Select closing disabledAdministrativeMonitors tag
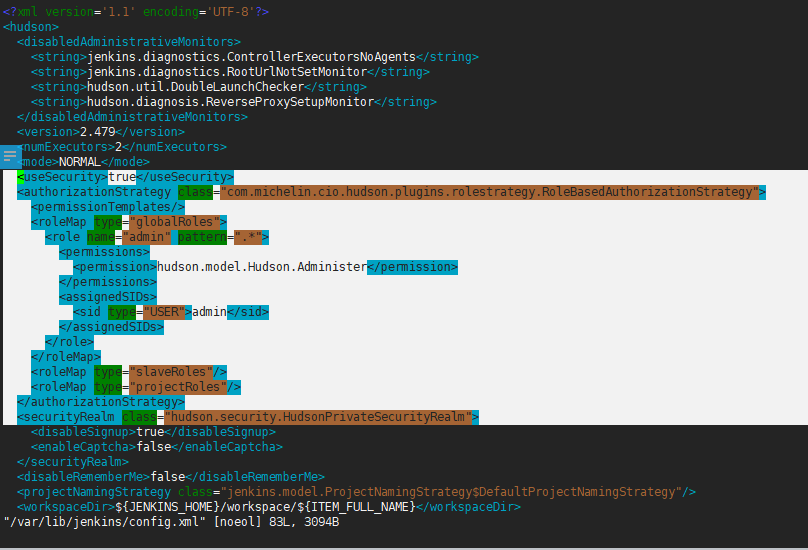Viewport: 808px width, 550px height. [x=132, y=116]
